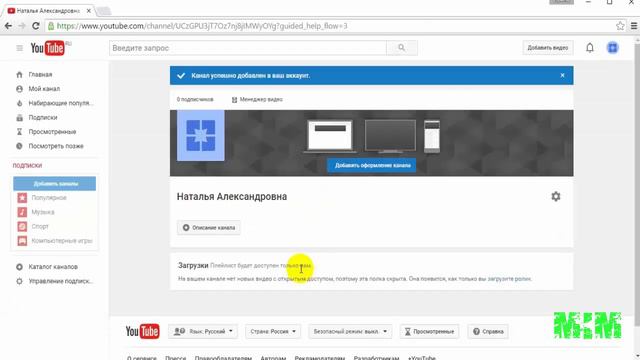Screen dimensions: 640x360
Task: Open channel settings gear icon
Action: [x=556, y=196]
